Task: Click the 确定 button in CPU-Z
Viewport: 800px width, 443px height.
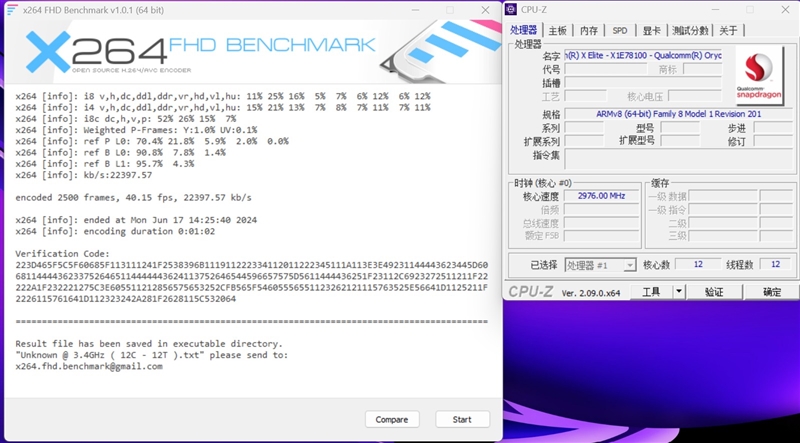Action: click(x=772, y=292)
